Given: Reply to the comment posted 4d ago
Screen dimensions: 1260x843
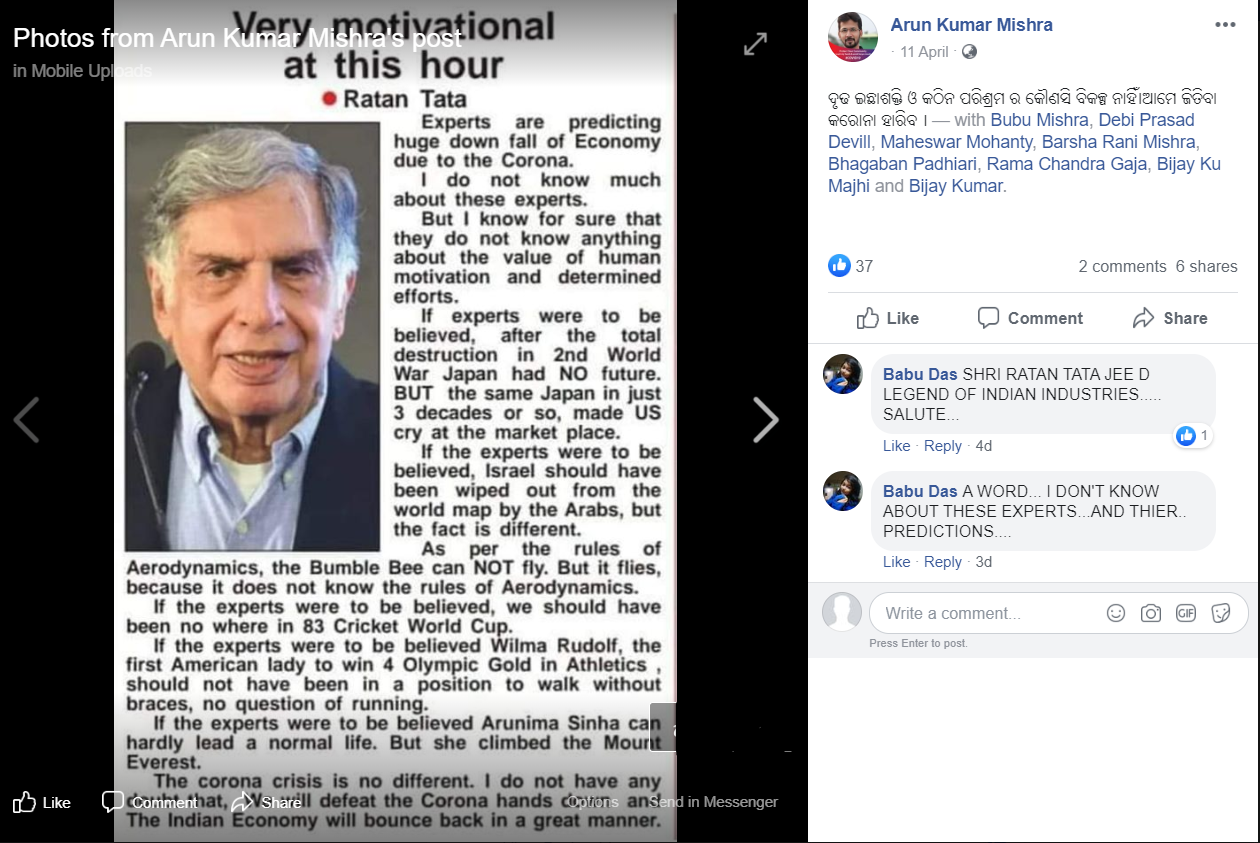Looking at the screenshot, I should point(943,446).
